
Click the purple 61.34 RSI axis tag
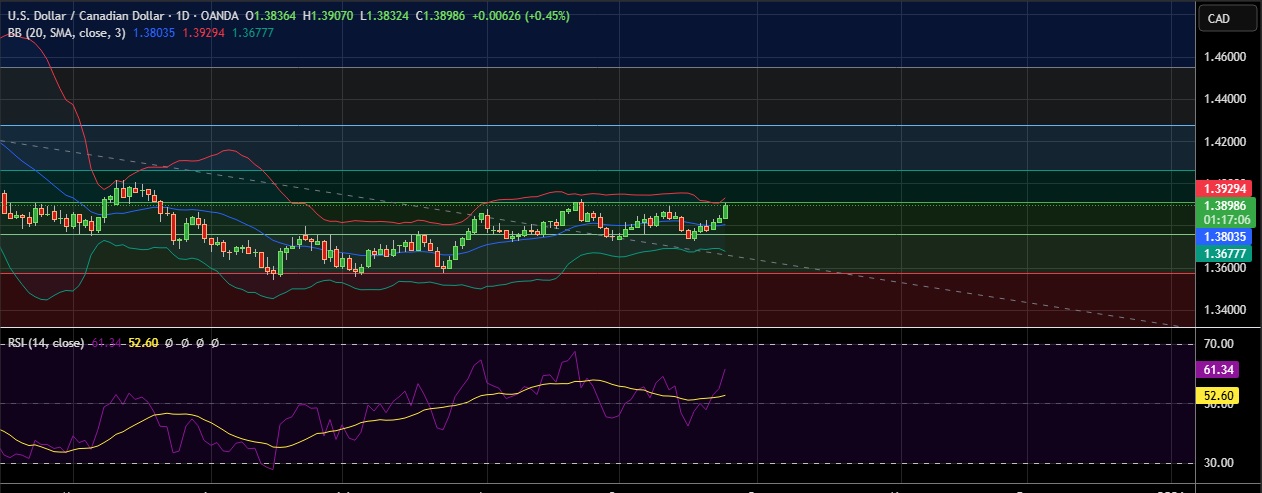click(1220, 370)
